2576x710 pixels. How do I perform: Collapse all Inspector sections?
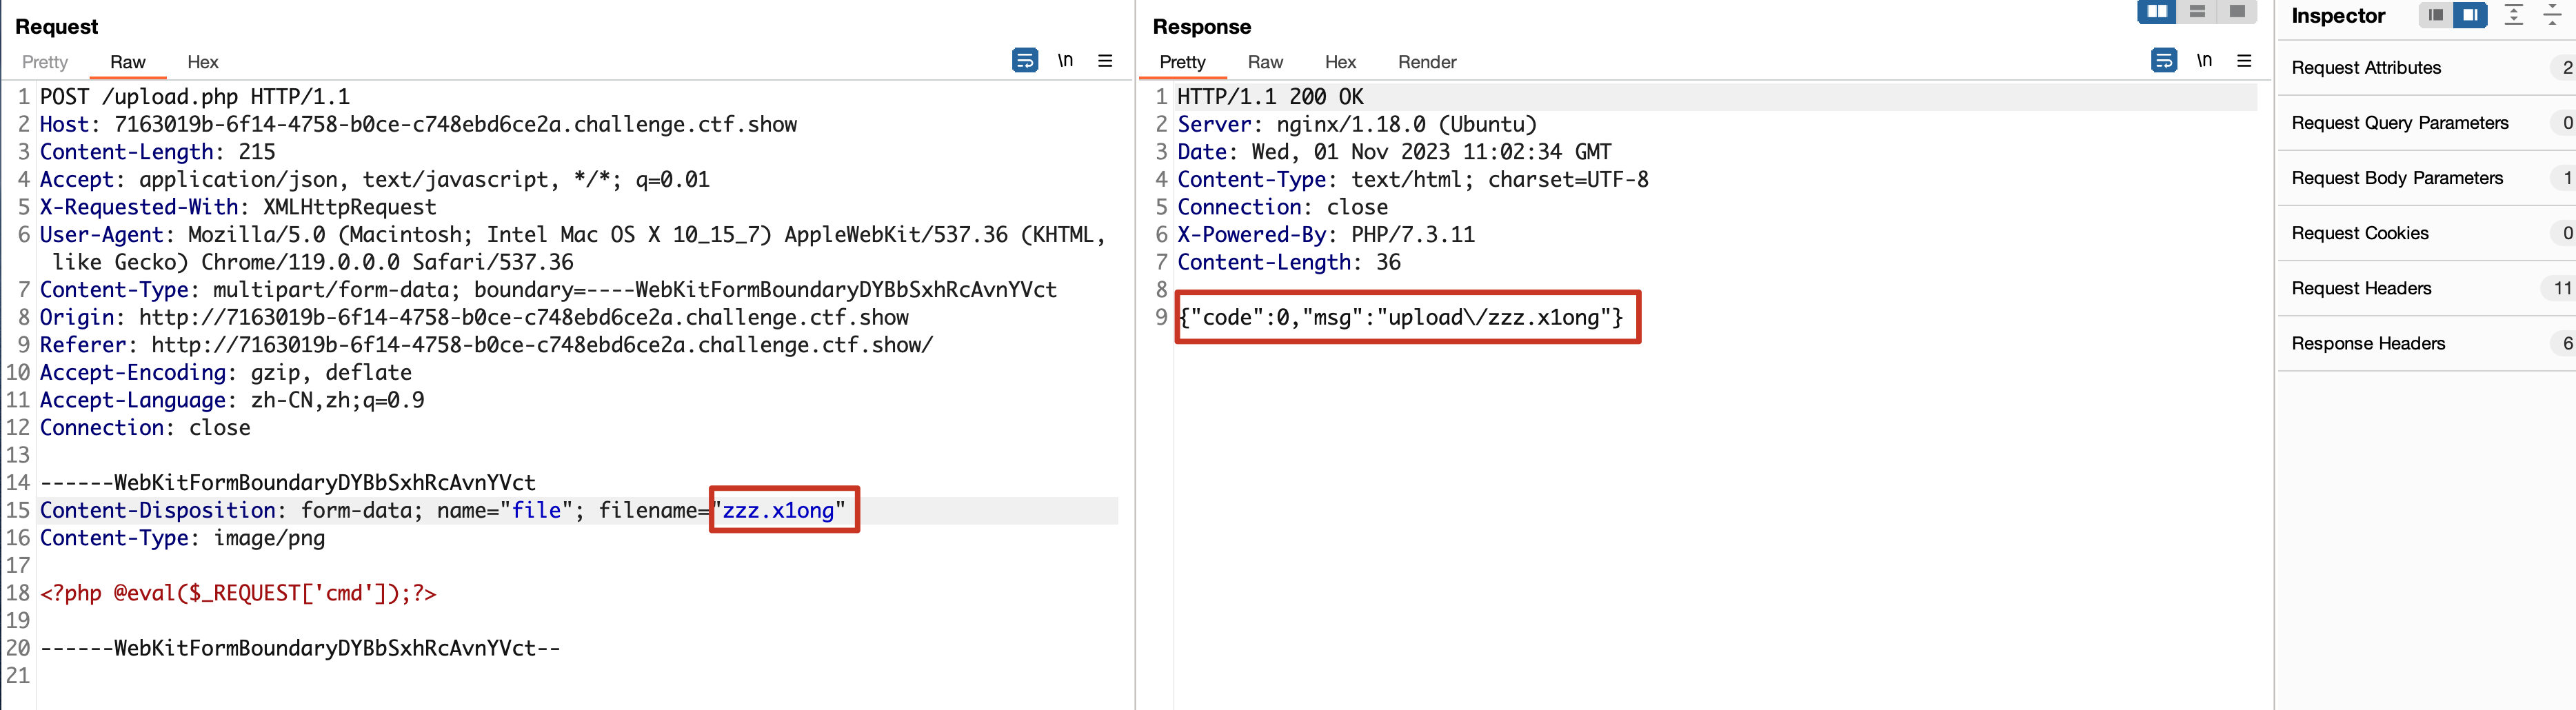tap(2553, 15)
